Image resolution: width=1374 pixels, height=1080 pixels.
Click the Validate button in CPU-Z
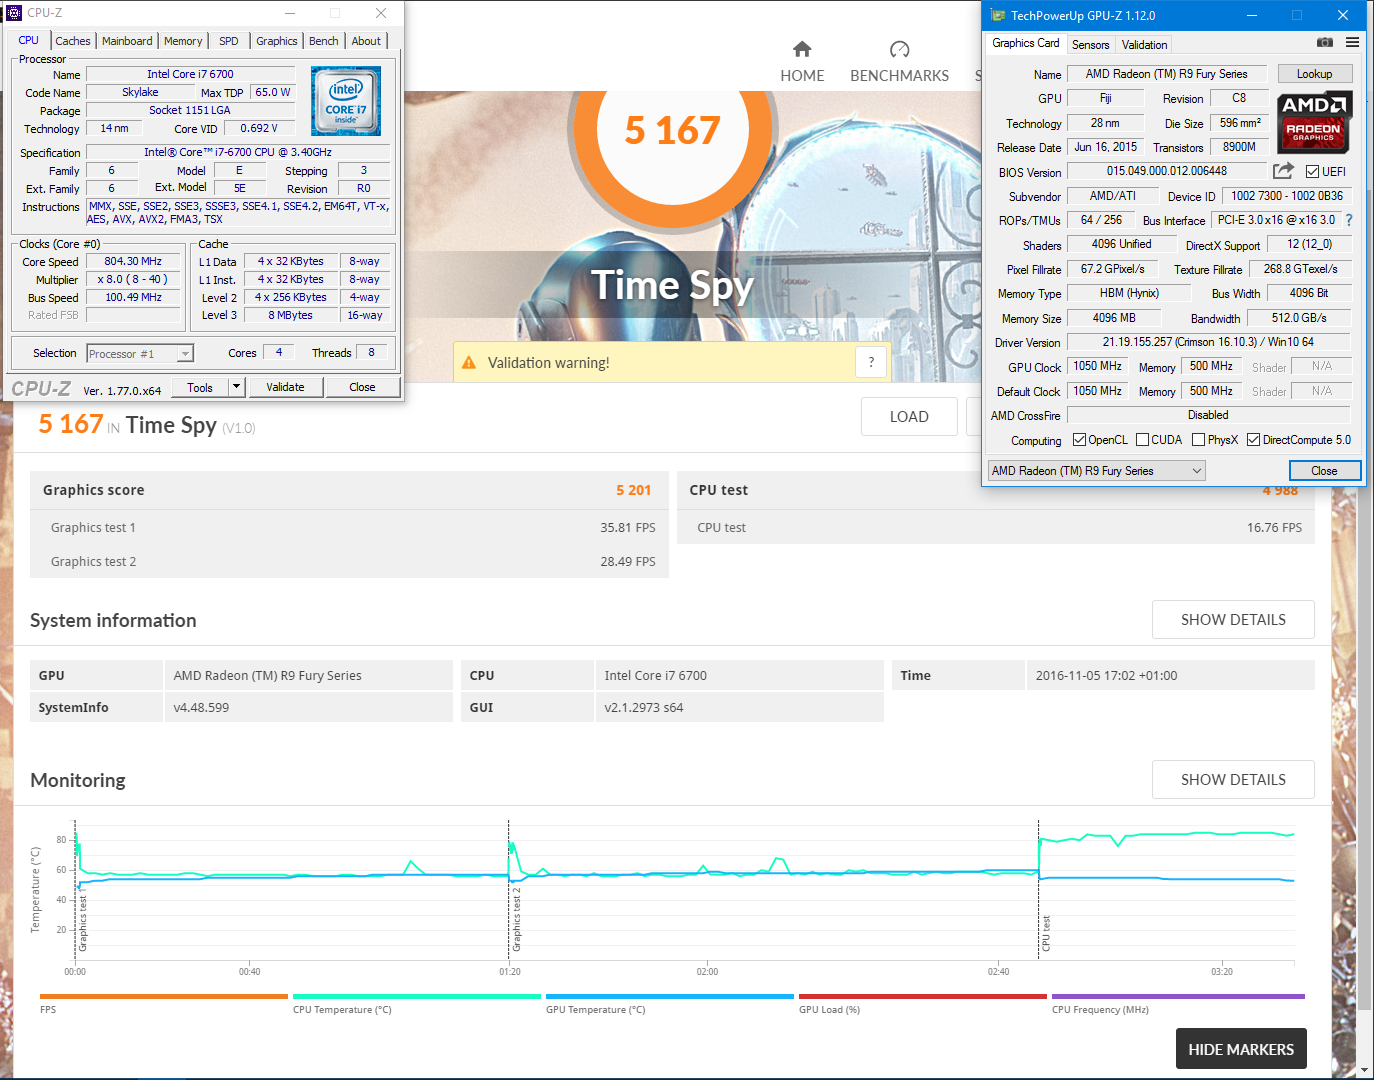point(285,387)
